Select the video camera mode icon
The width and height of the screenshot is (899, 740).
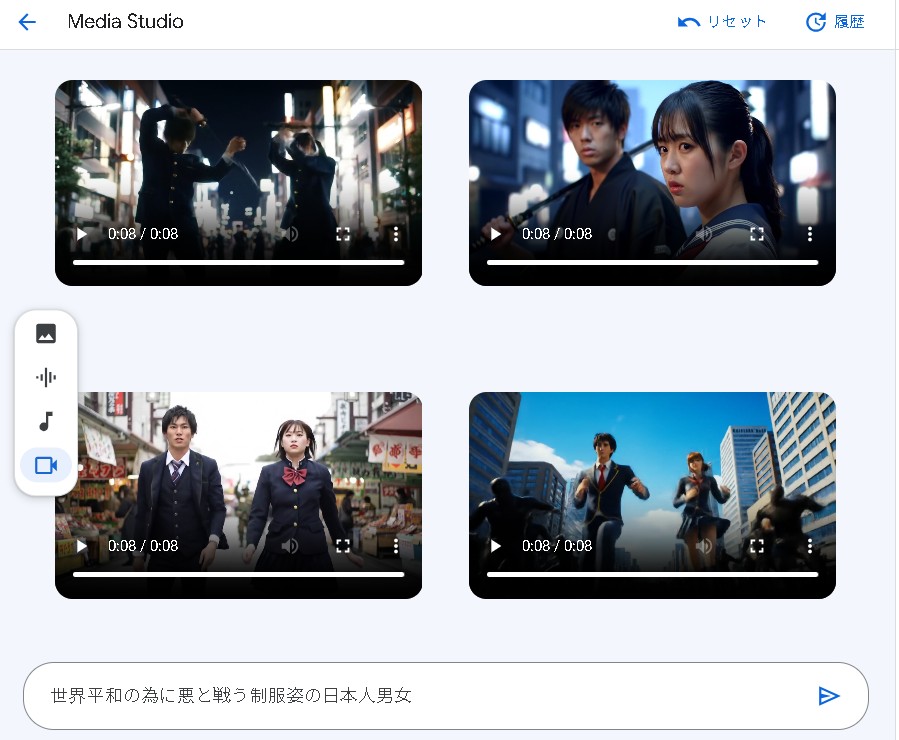click(x=46, y=465)
